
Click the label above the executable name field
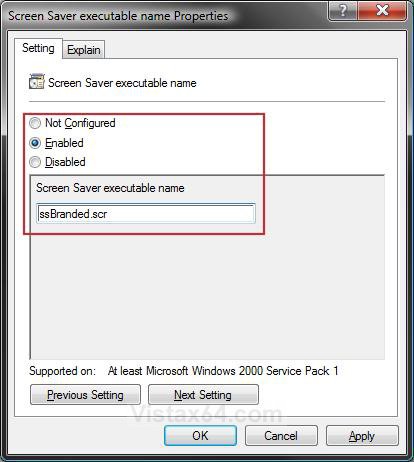tap(110, 188)
